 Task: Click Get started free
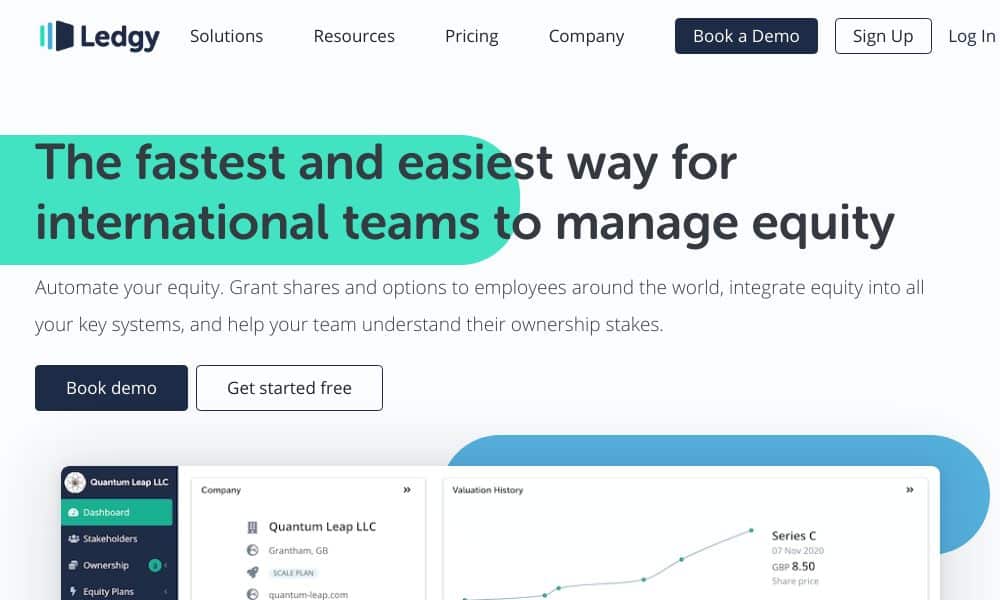click(x=290, y=388)
